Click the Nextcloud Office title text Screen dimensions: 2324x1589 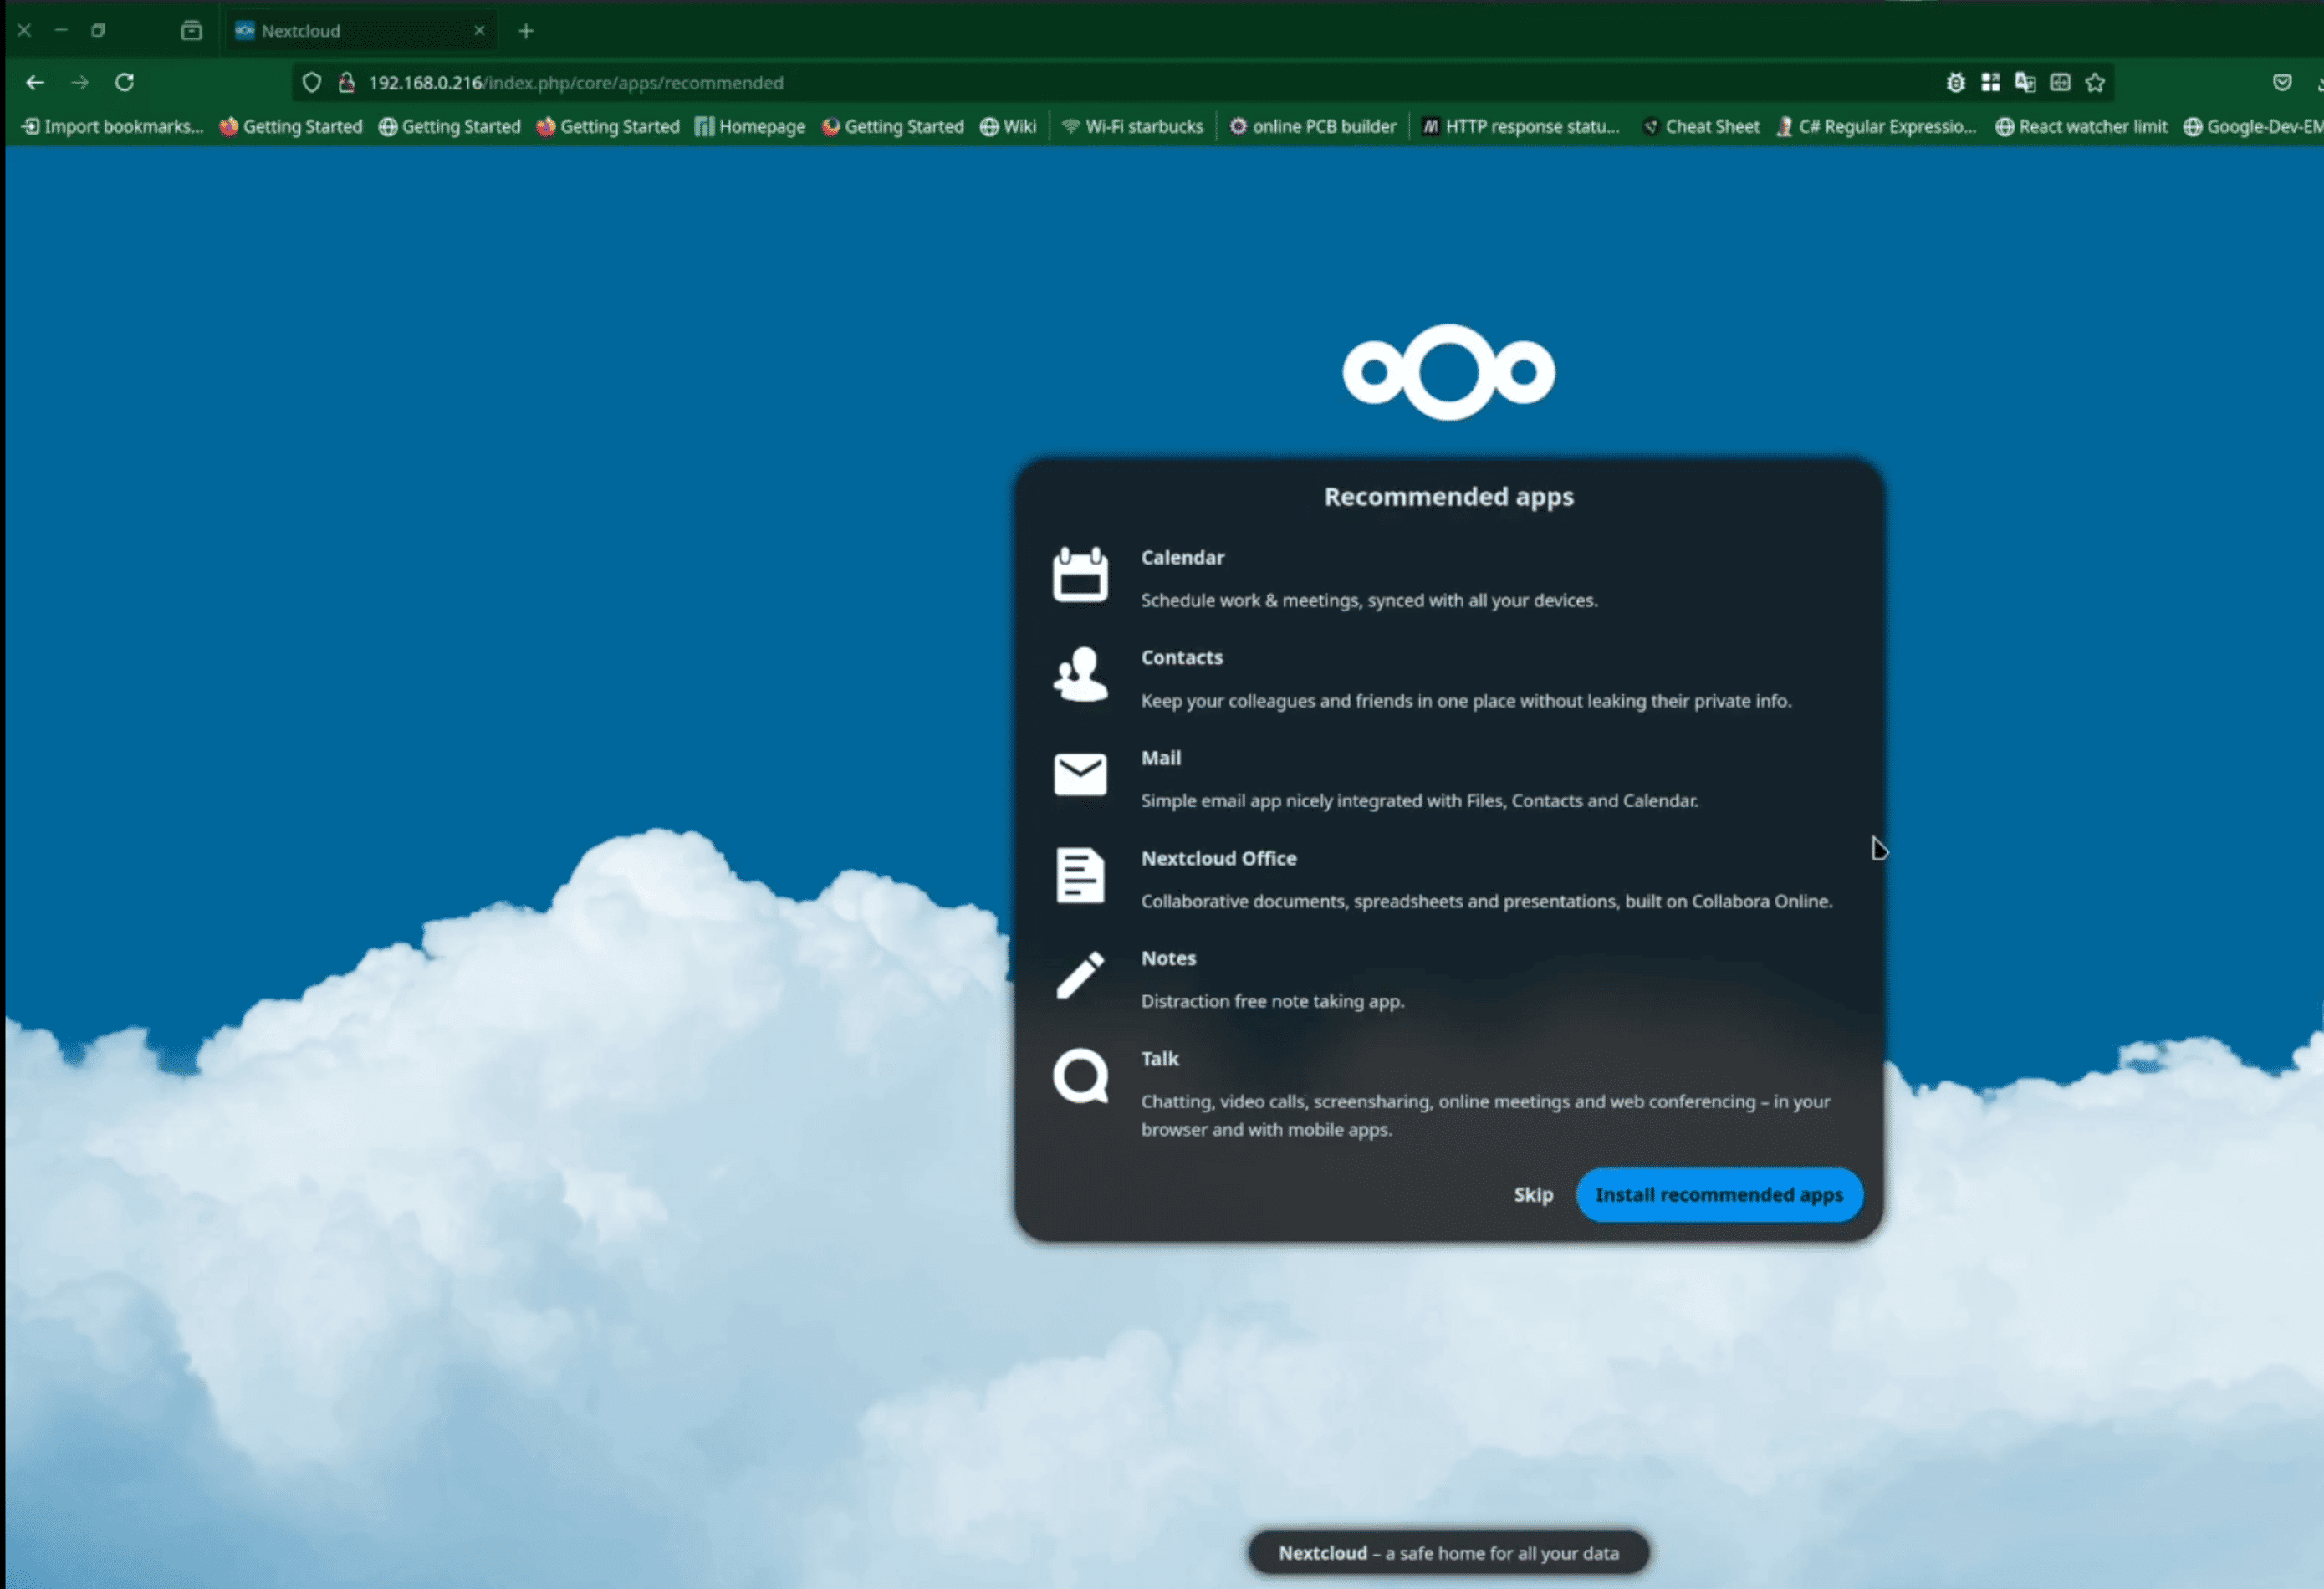[1218, 859]
